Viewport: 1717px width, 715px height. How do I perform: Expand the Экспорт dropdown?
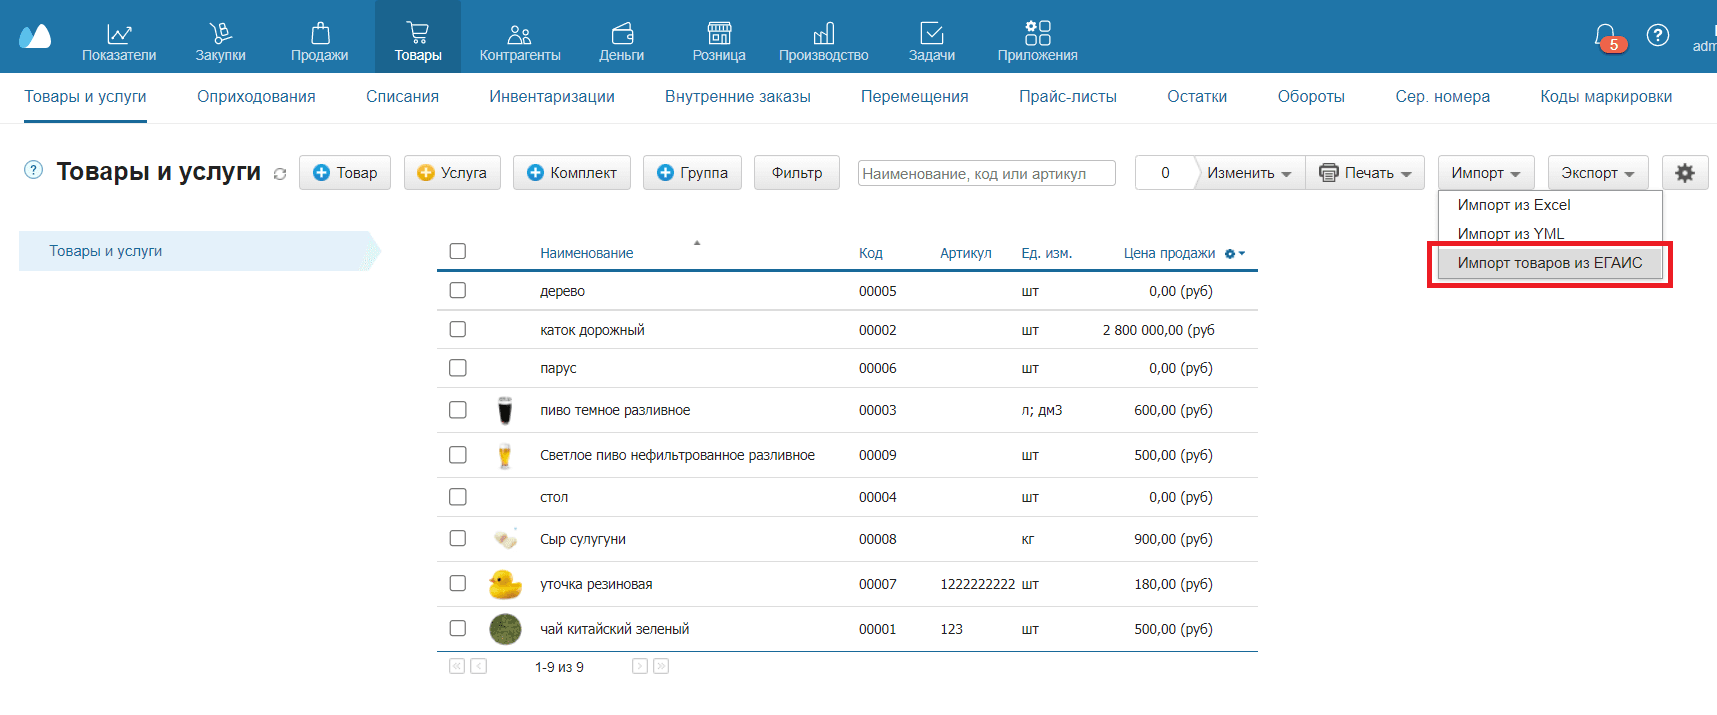pyautogui.click(x=1597, y=173)
